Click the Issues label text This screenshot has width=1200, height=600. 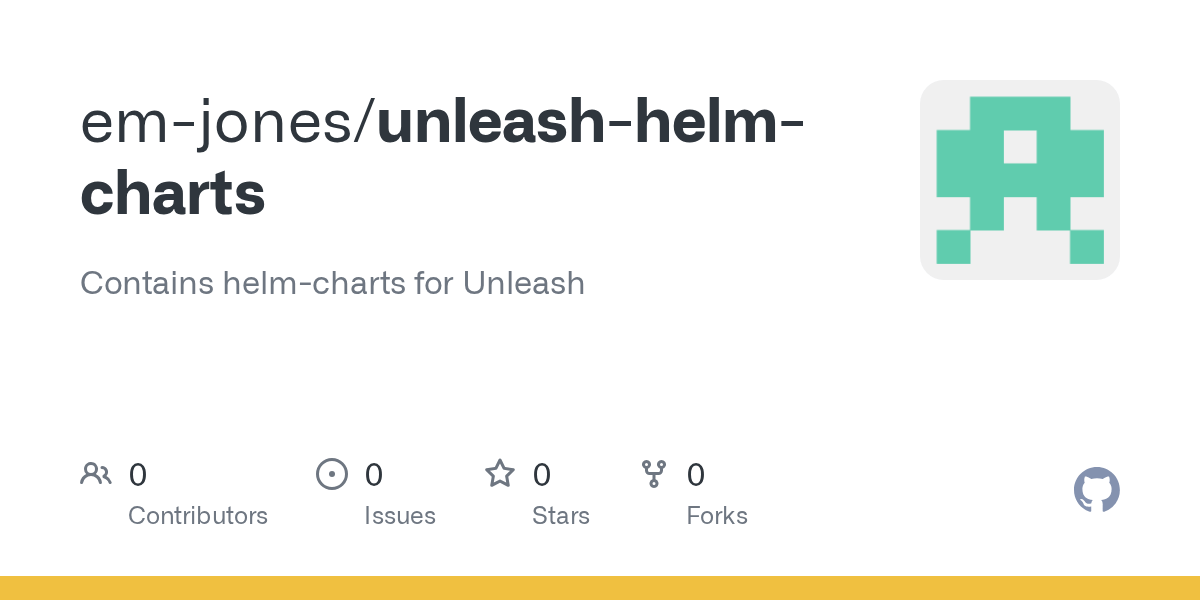(x=400, y=516)
